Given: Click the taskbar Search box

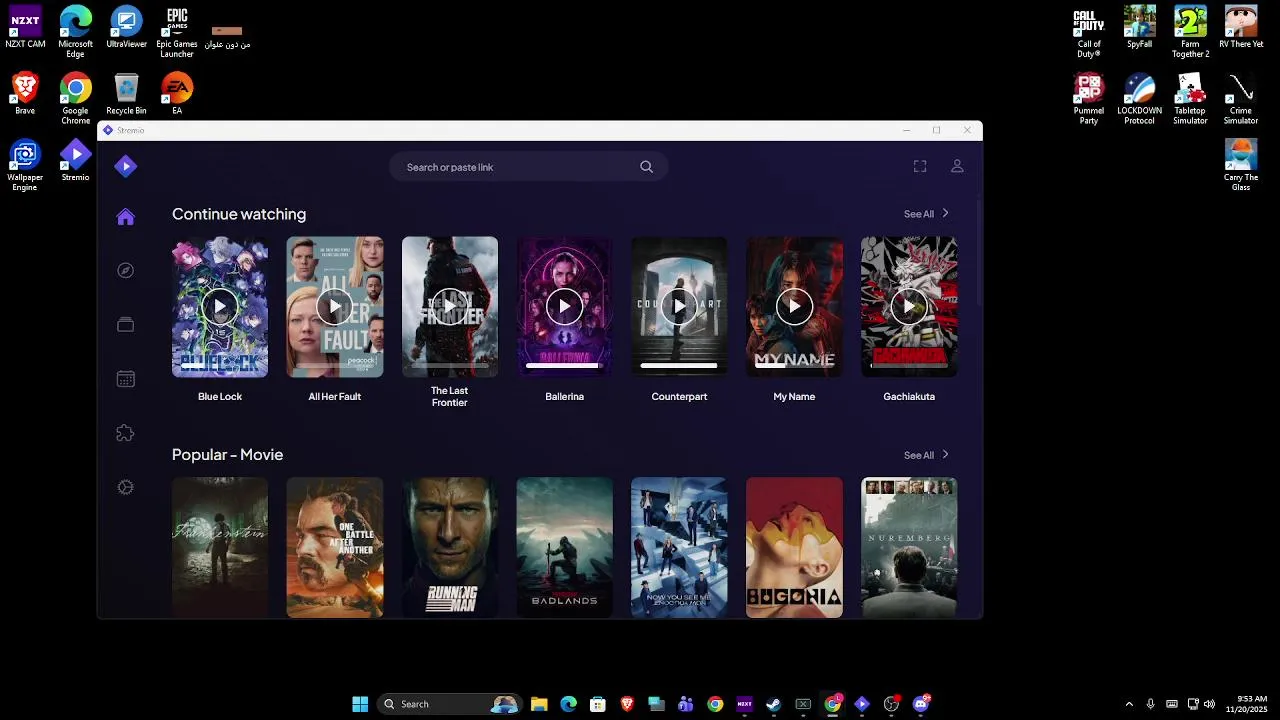Looking at the screenshot, I should coord(449,704).
